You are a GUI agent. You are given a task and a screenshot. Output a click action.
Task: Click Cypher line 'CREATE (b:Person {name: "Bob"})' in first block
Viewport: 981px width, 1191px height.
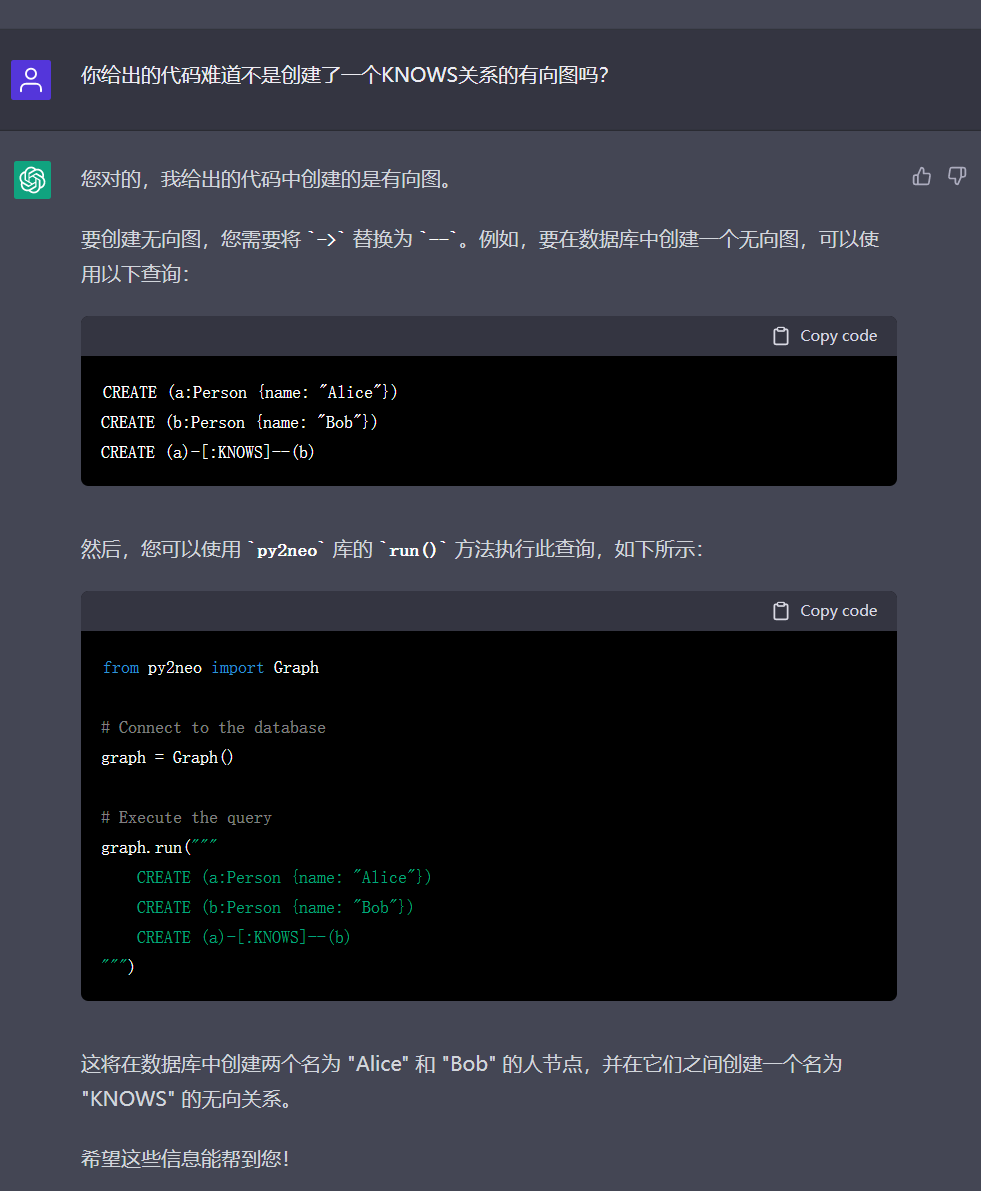pos(239,422)
